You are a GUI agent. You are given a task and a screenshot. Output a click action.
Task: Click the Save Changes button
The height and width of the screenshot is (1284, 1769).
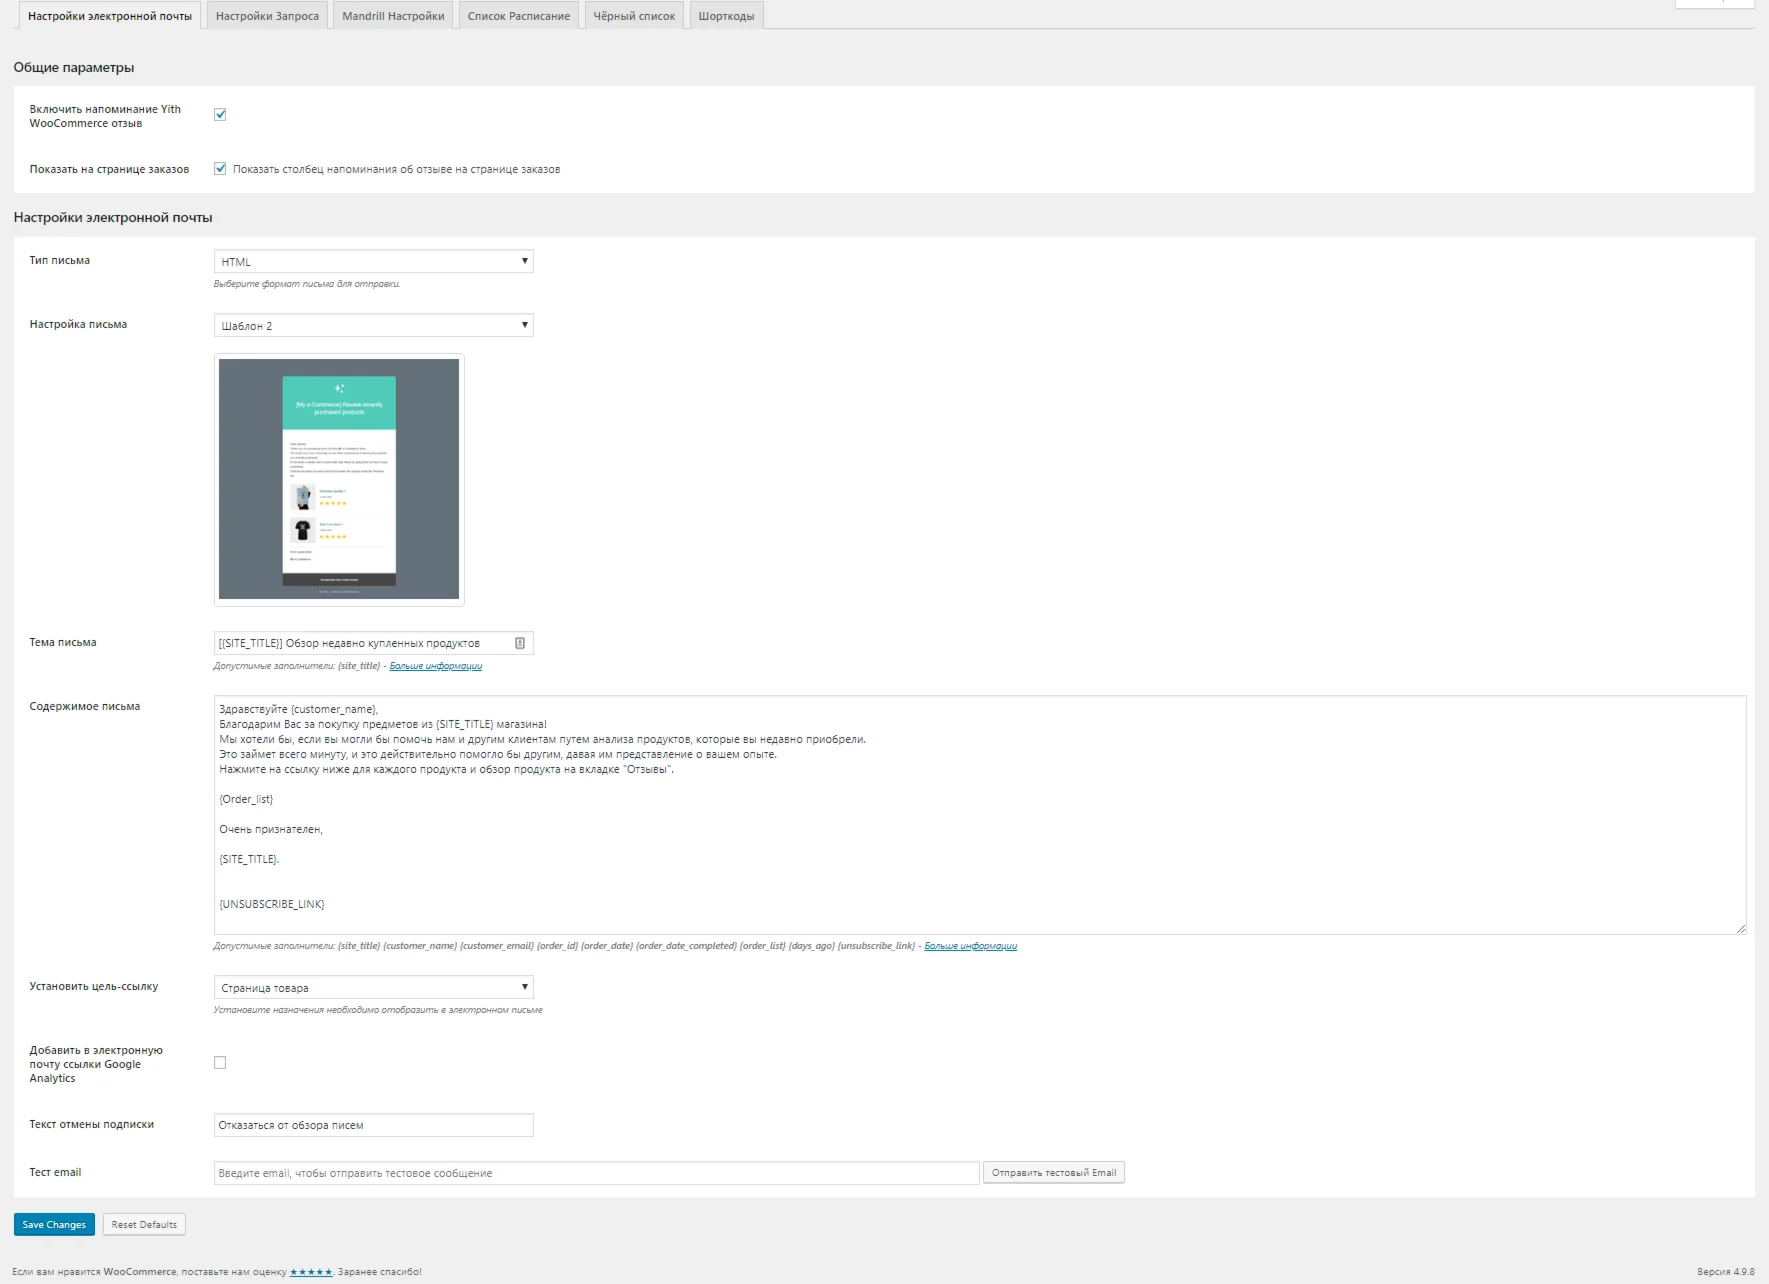pyautogui.click(x=54, y=1224)
